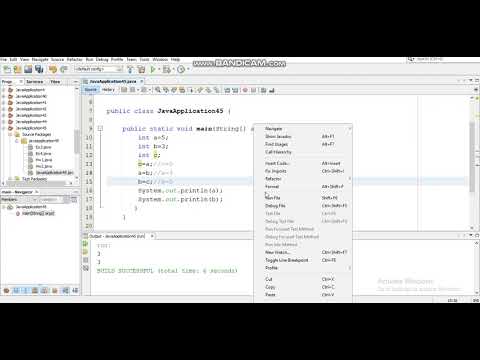Choose Call Hierarchy in context menu
Viewport: 480px width, 360px height.
[303, 152]
